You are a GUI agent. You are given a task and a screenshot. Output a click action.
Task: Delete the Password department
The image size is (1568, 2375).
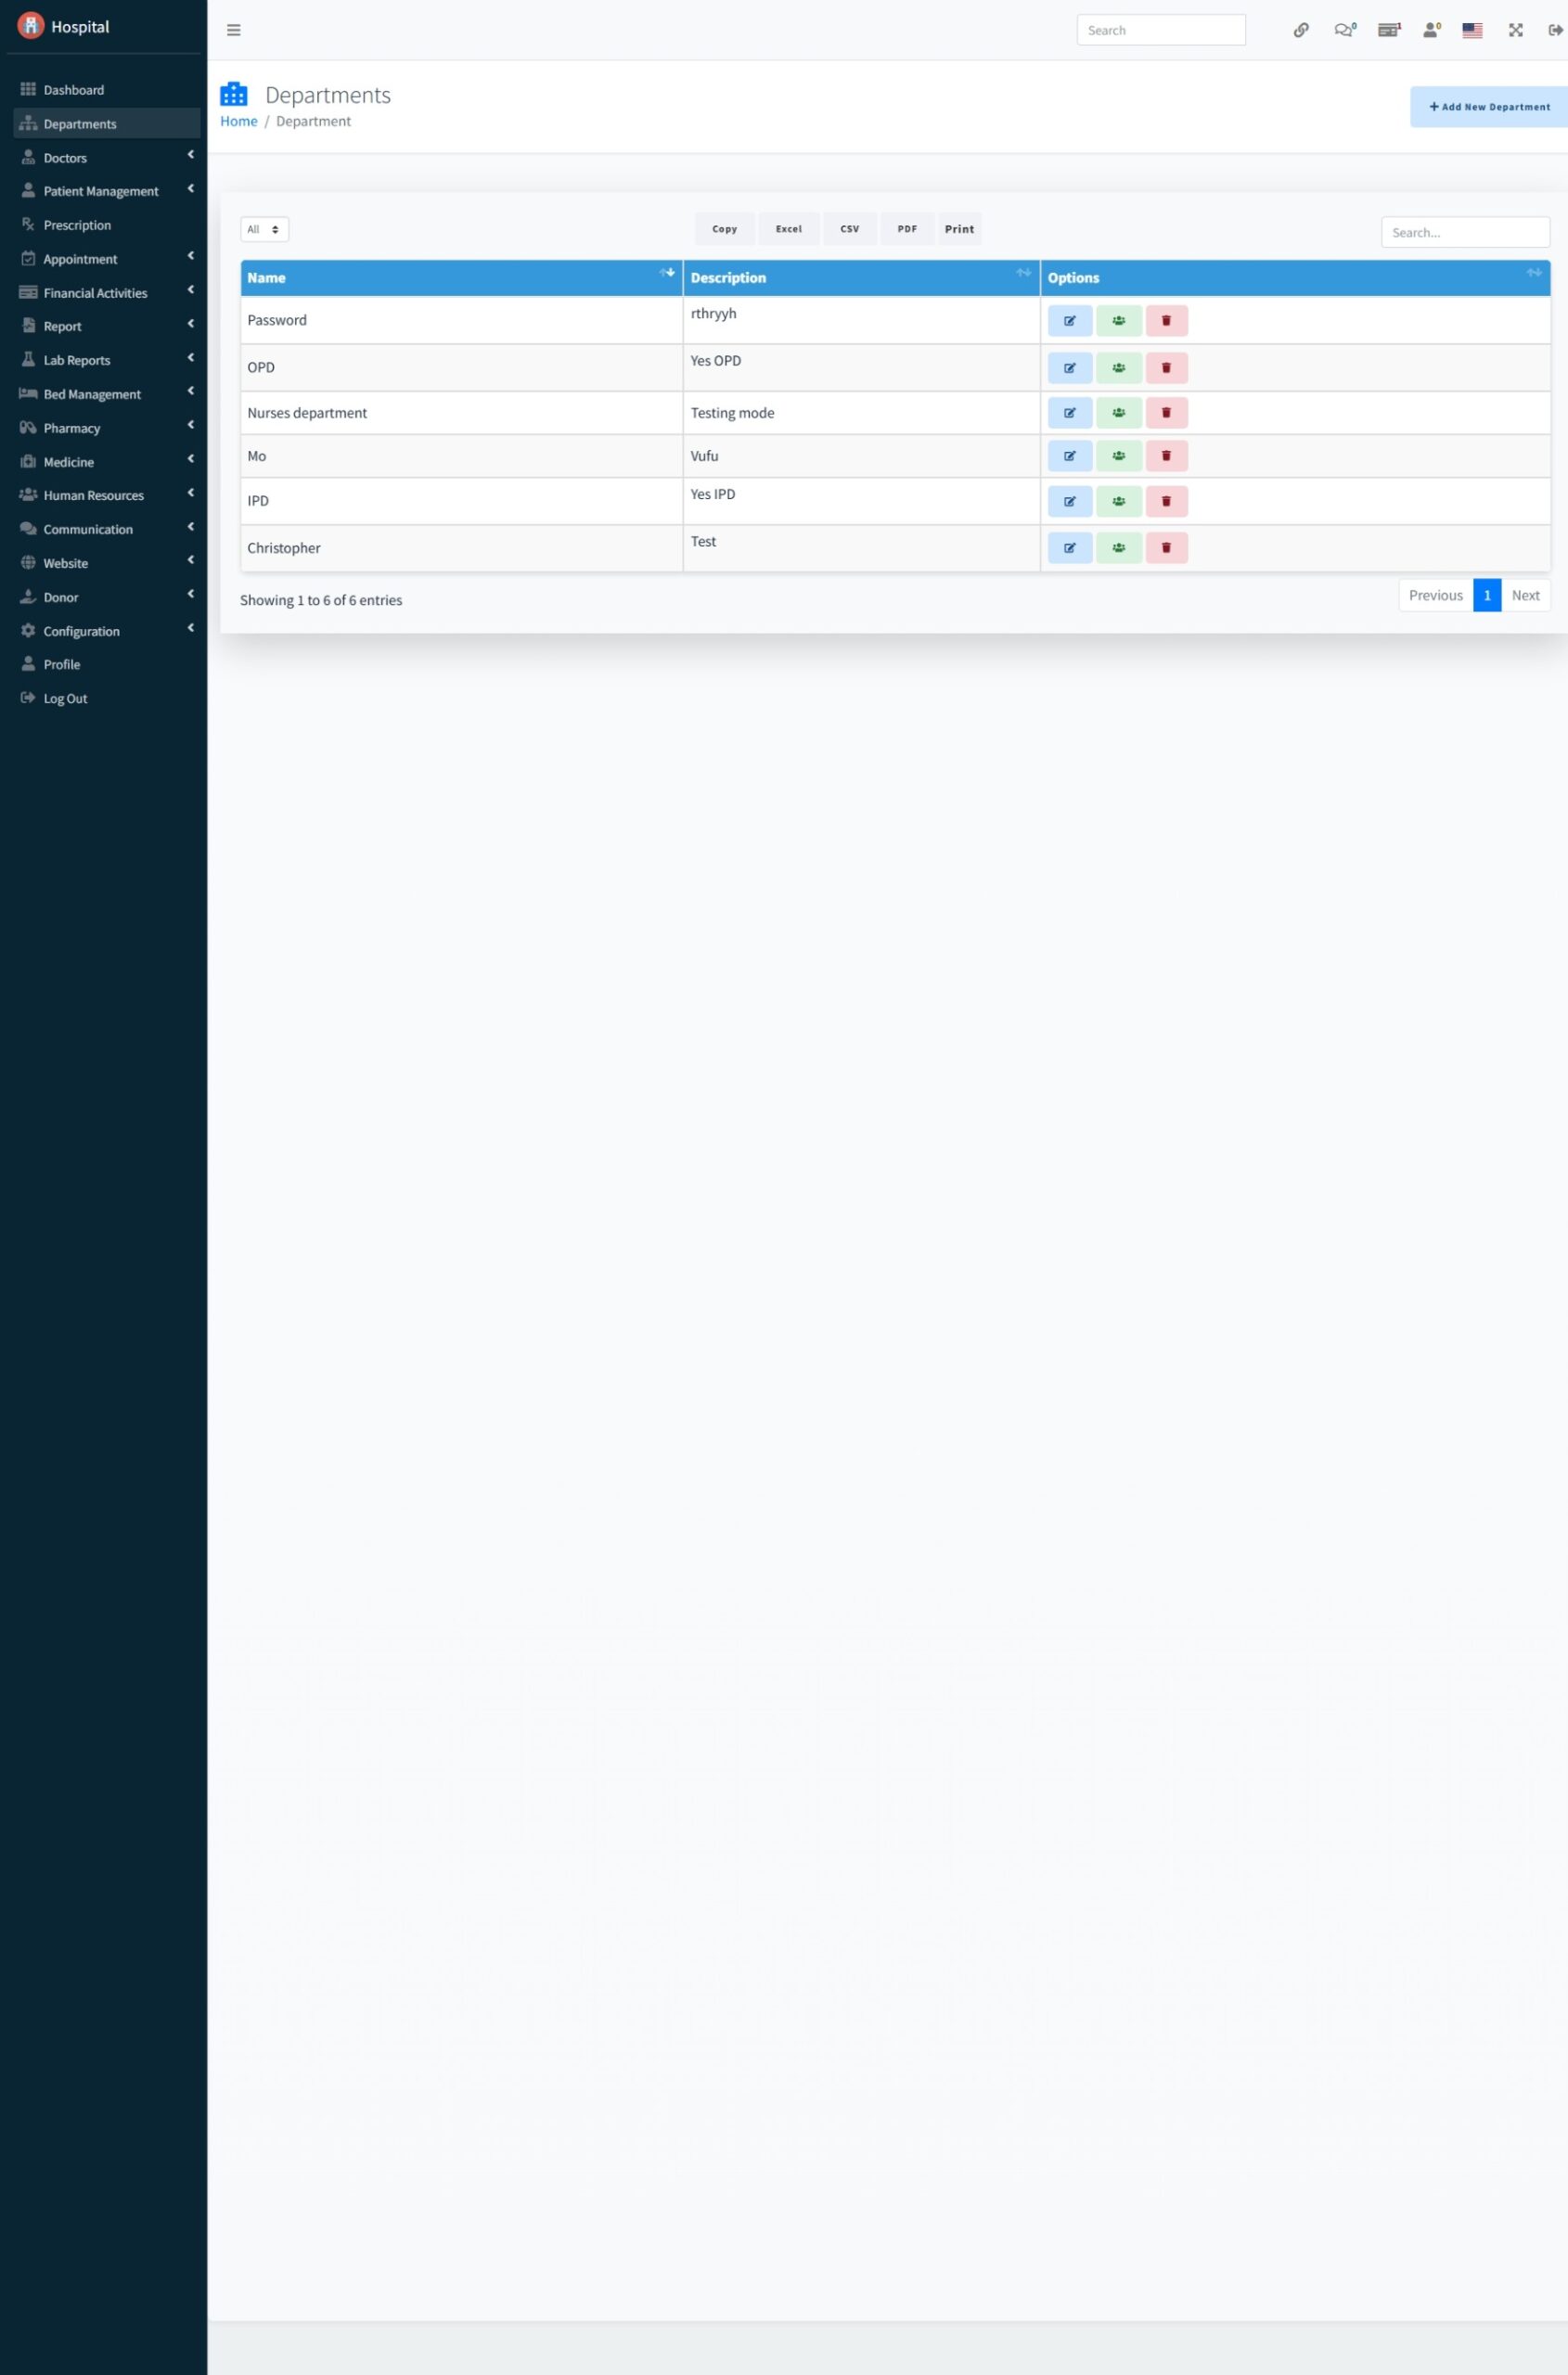pos(1166,321)
